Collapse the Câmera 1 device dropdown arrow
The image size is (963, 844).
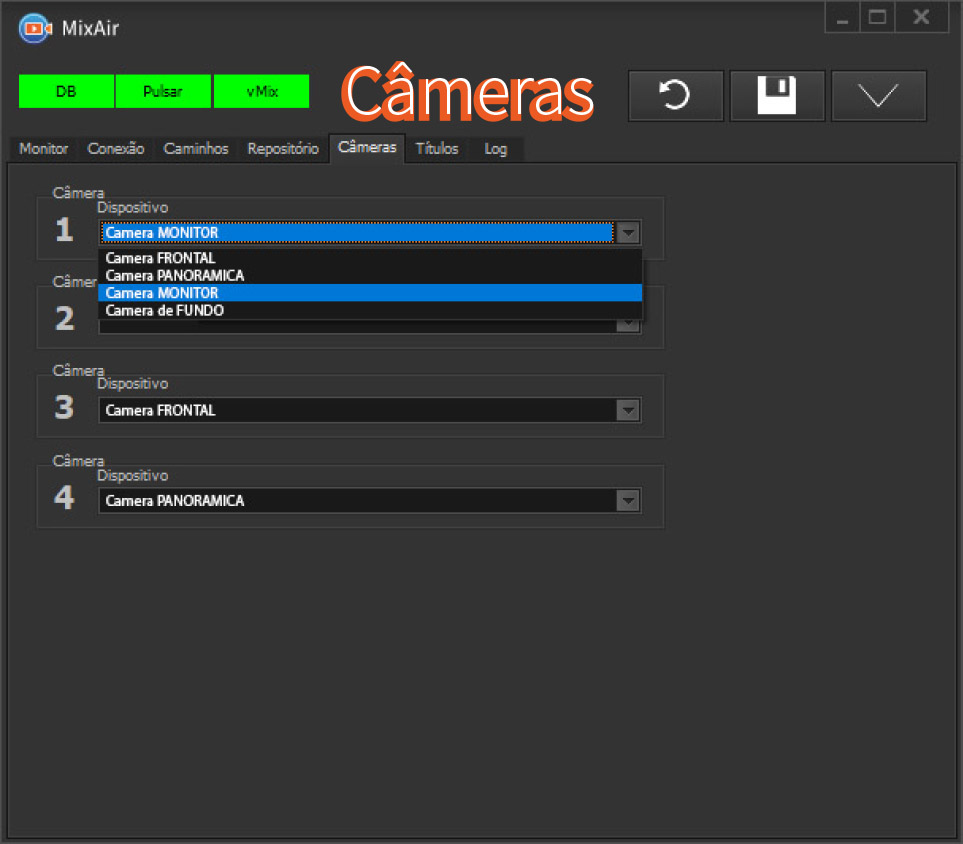pyautogui.click(x=628, y=233)
